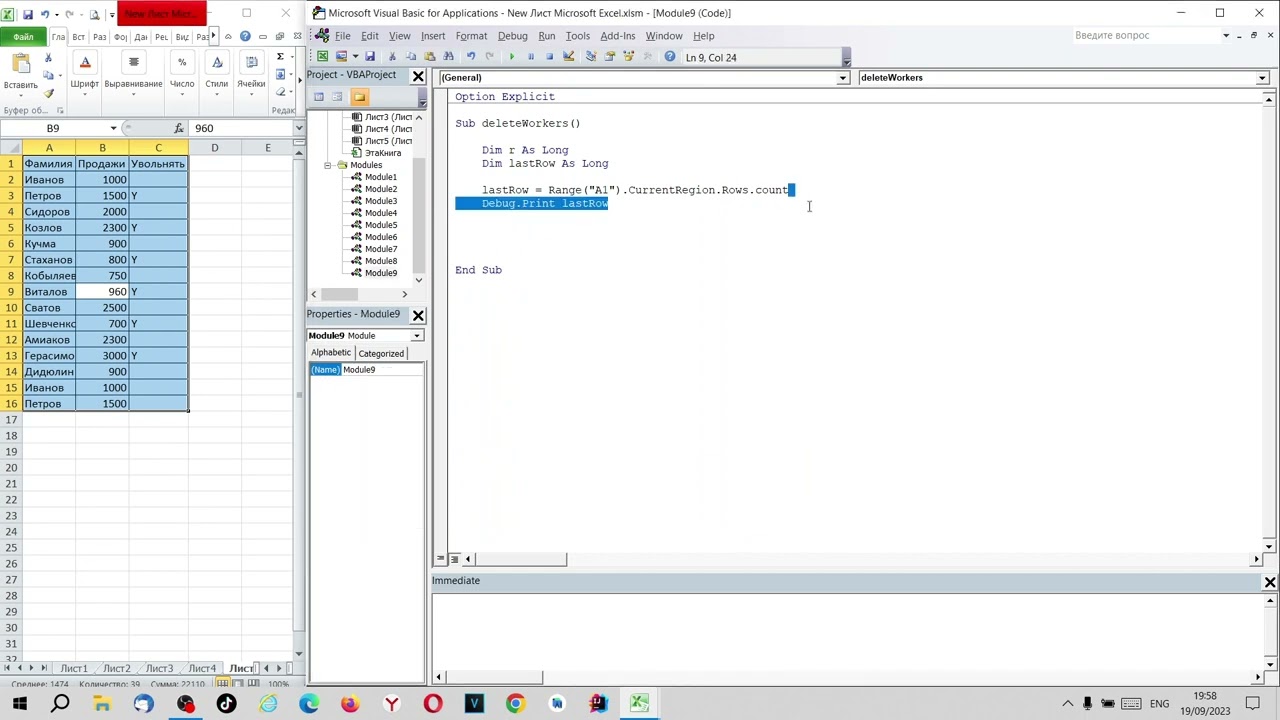The height and width of the screenshot is (720, 1280).
Task: Click the help search field 'Введите вопрос'
Action: click(1146, 36)
